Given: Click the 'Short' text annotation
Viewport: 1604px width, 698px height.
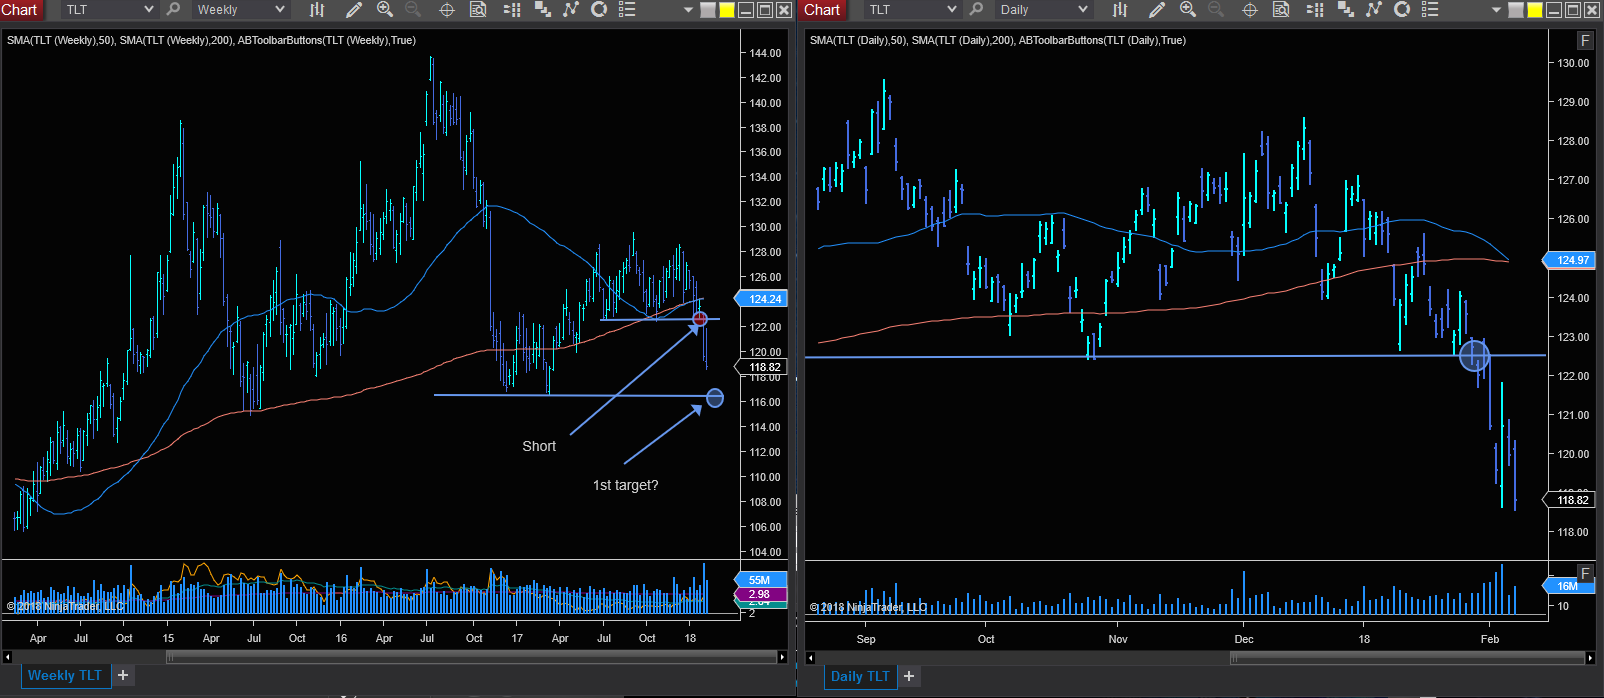Looking at the screenshot, I should click(x=539, y=446).
